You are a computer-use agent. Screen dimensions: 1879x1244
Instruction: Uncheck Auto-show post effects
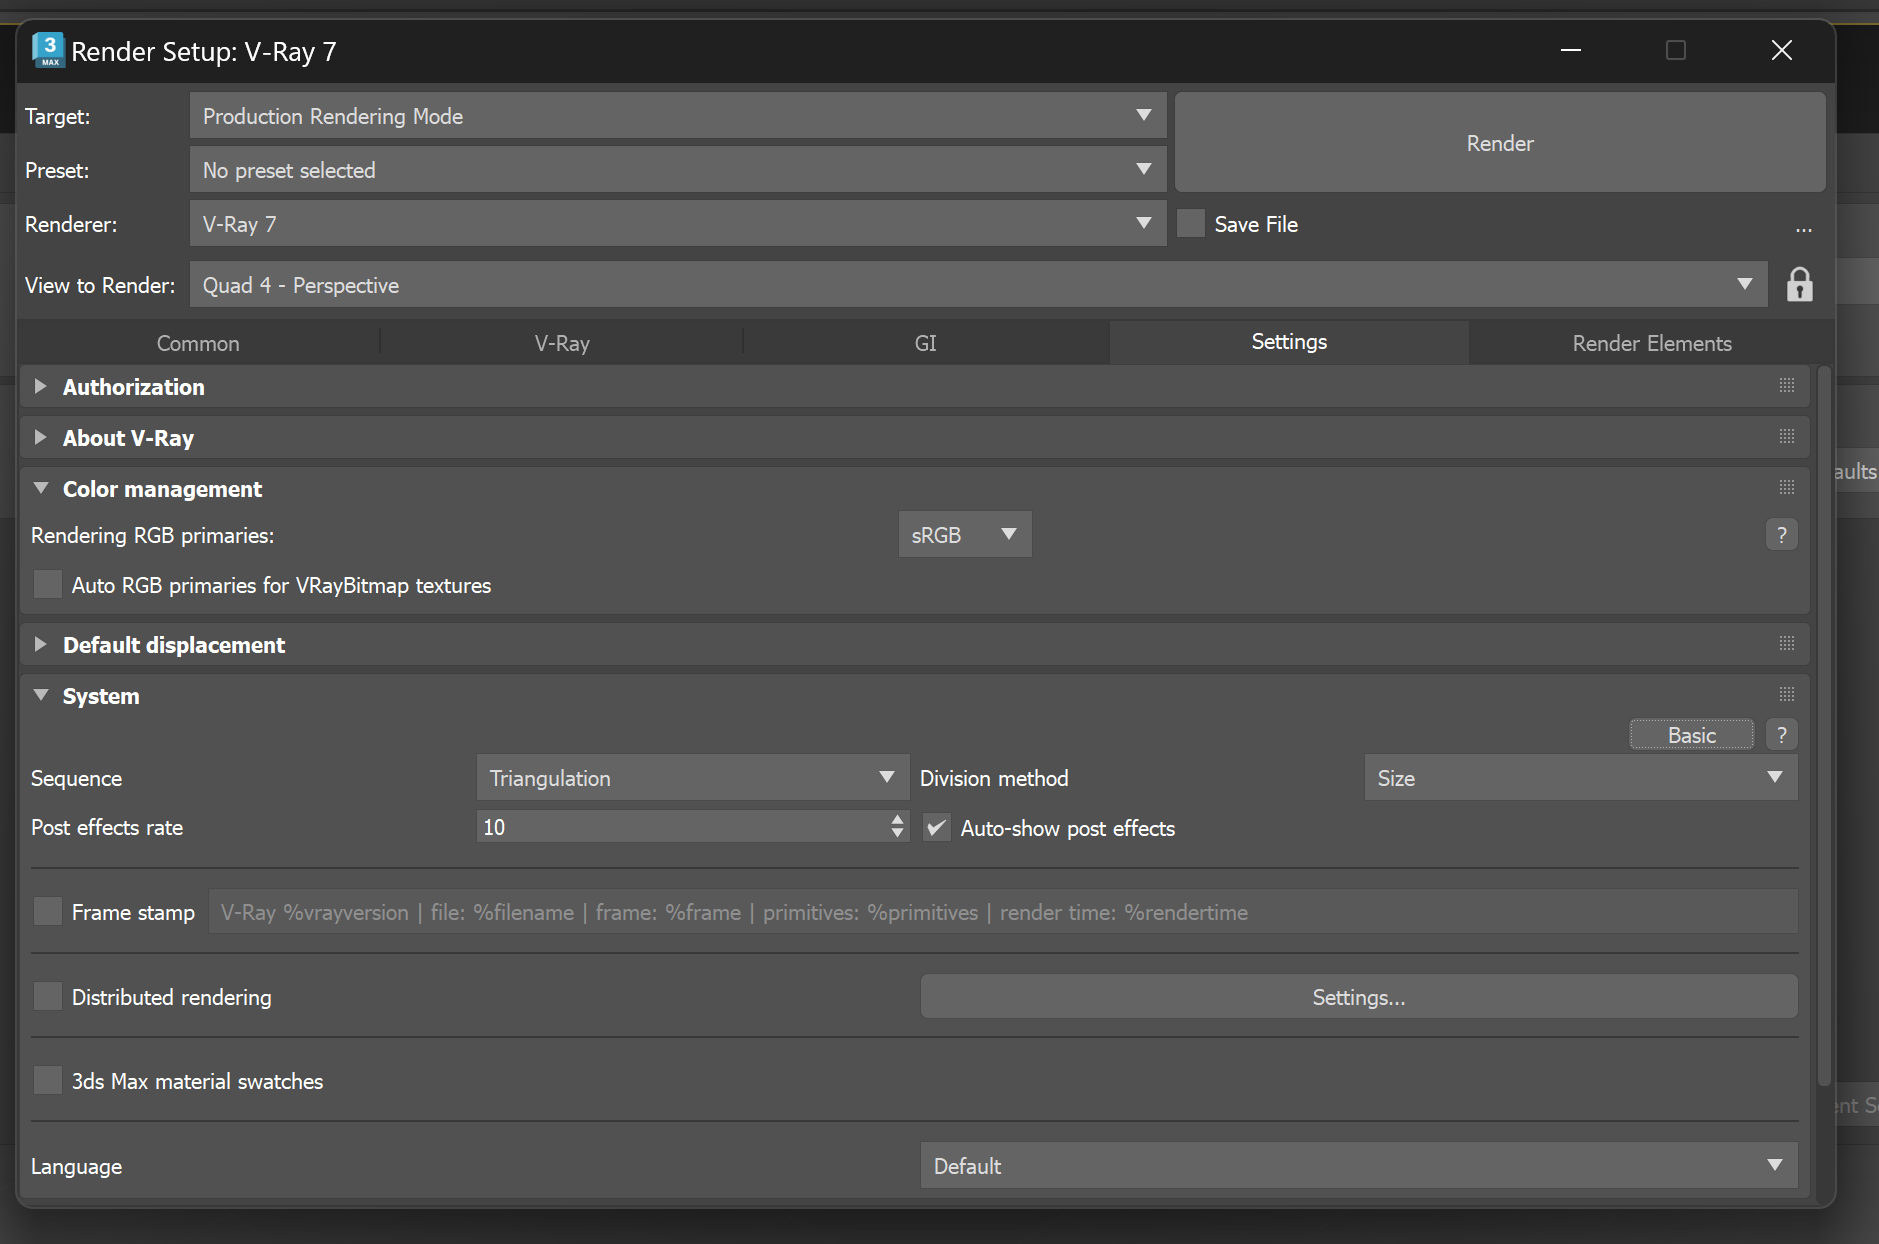click(x=936, y=828)
